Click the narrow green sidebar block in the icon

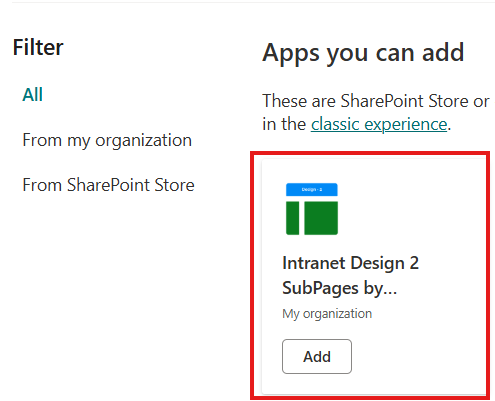point(292,218)
